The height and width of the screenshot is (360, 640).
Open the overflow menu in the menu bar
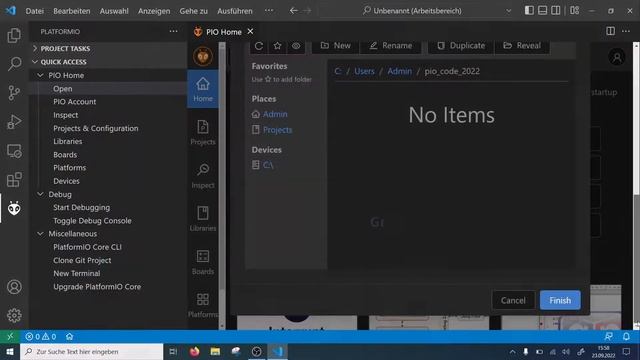[x=269, y=11]
